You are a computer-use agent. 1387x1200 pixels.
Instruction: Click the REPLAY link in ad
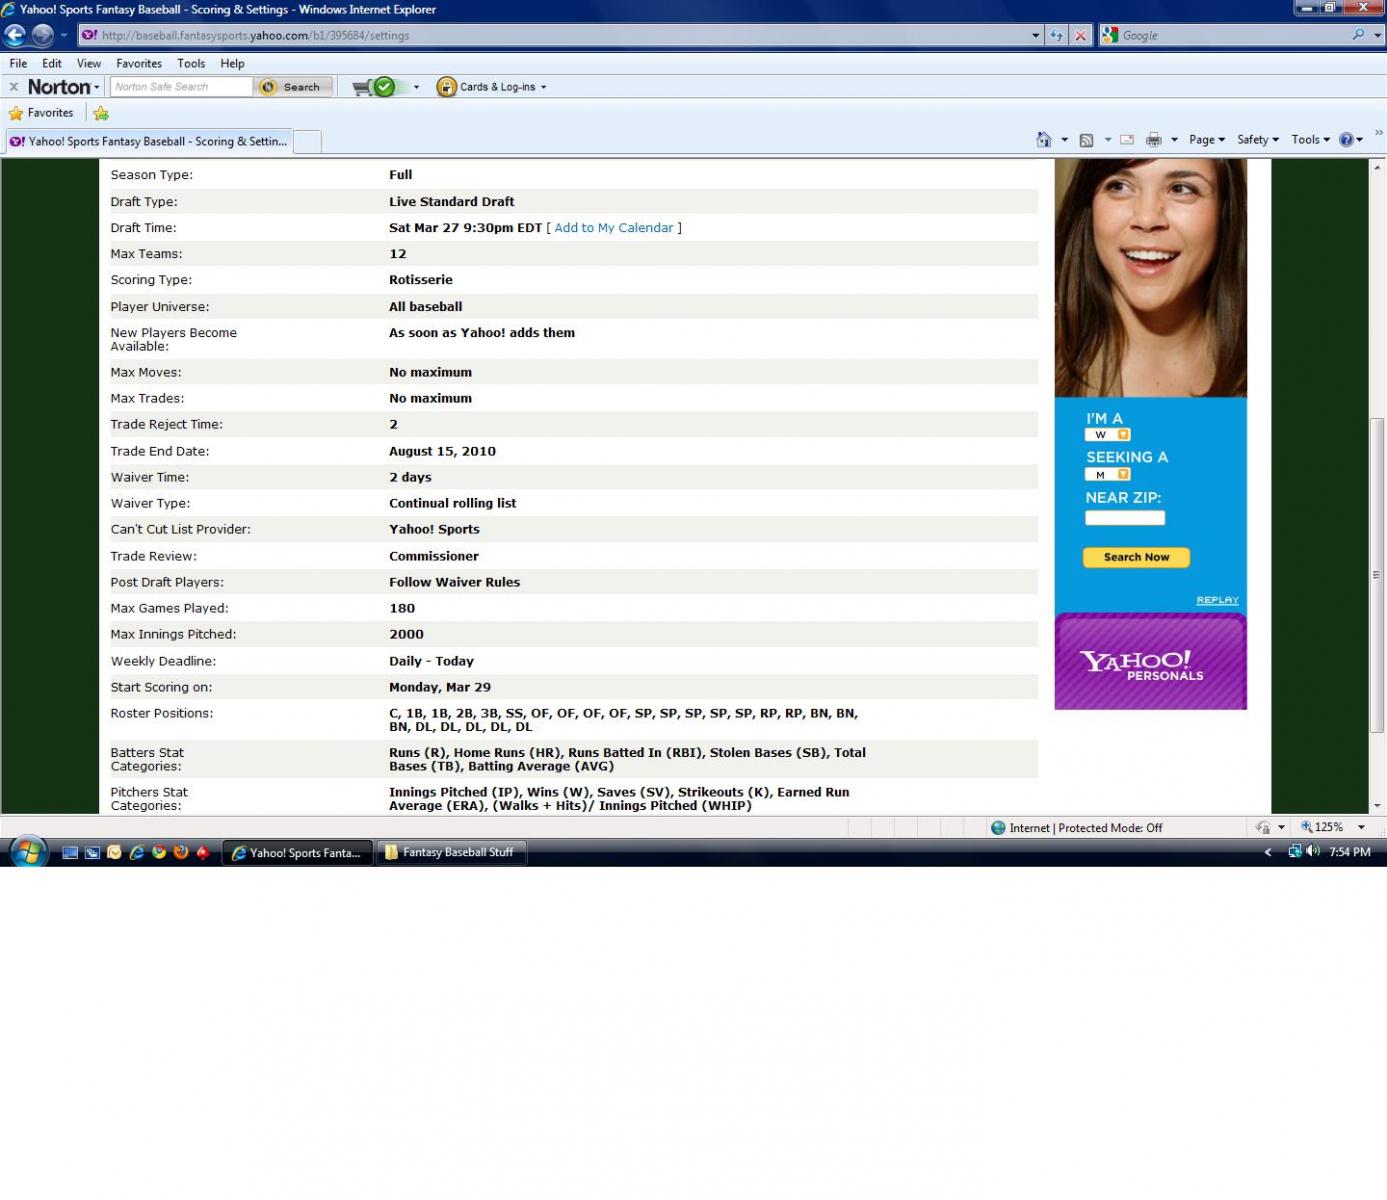coord(1217,600)
